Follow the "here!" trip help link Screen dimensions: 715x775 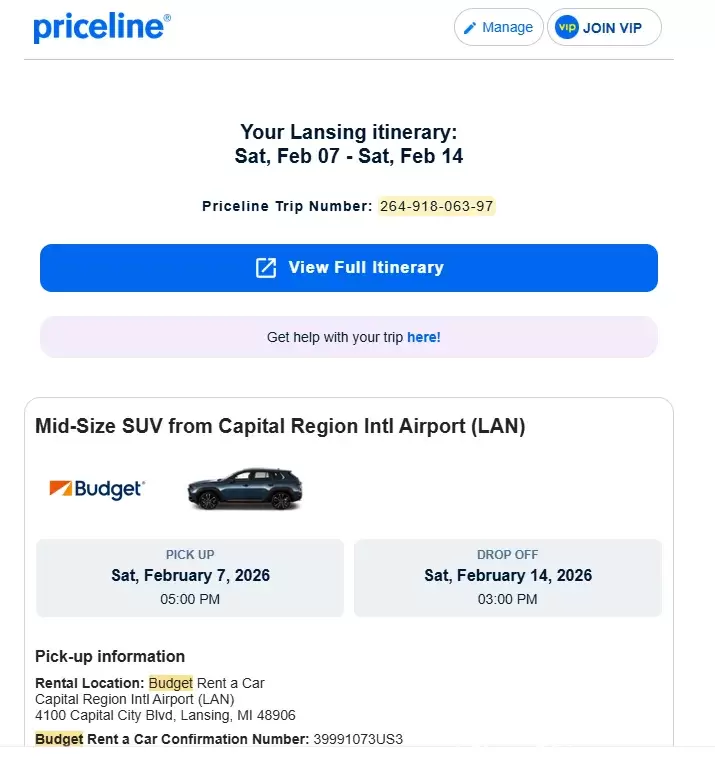[x=424, y=337]
